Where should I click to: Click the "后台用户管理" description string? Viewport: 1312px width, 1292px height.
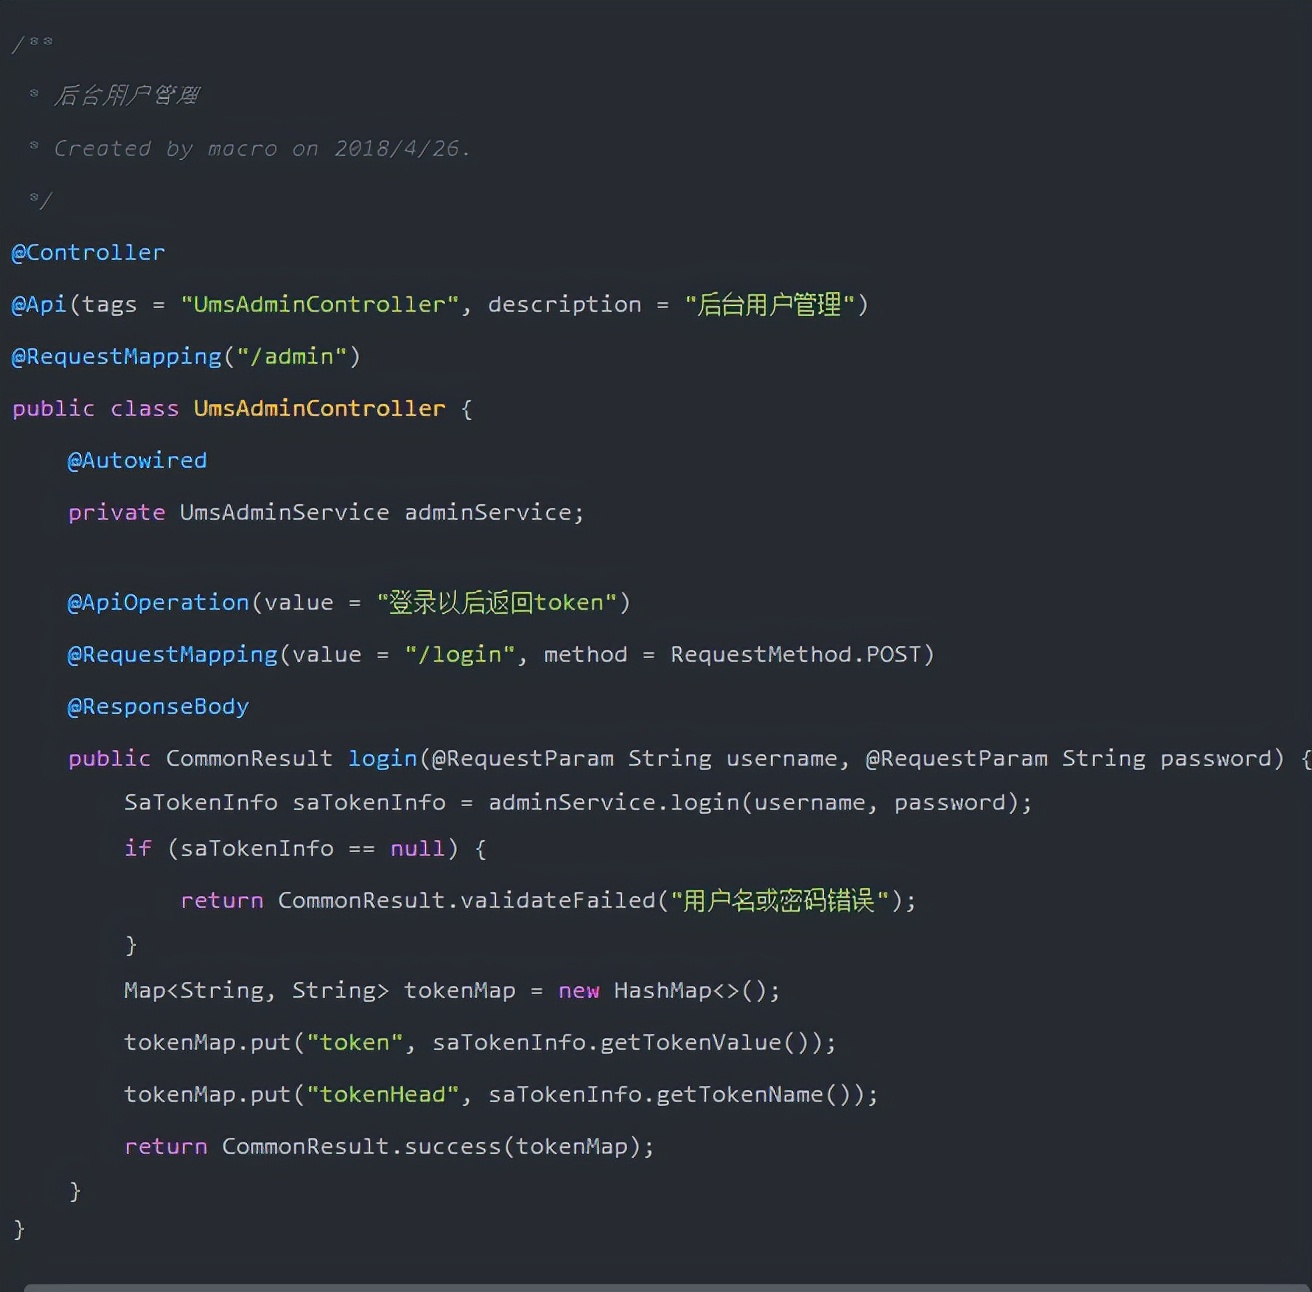(769, 305)
